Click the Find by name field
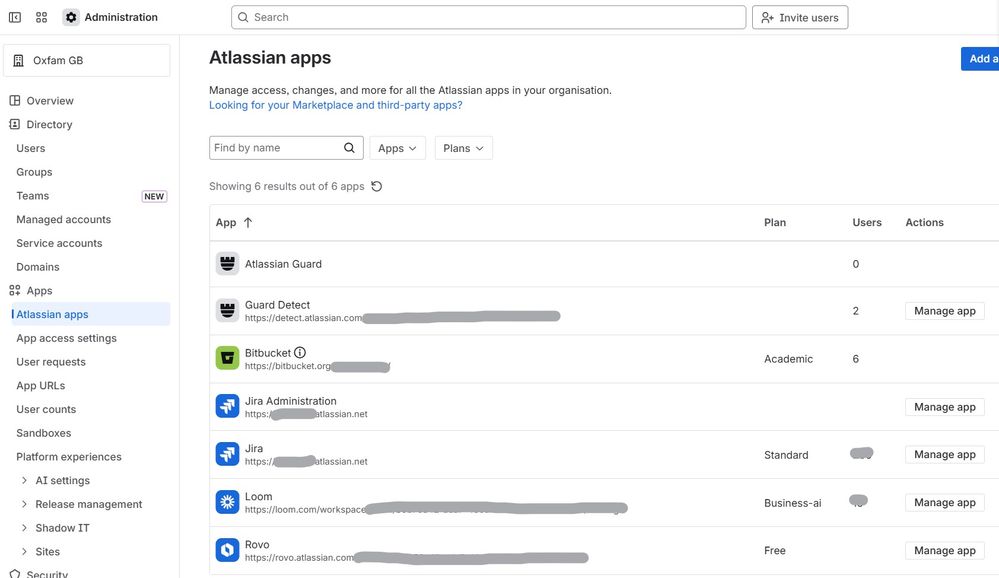The height and width of the screenshot is (578, 999). 286,148
